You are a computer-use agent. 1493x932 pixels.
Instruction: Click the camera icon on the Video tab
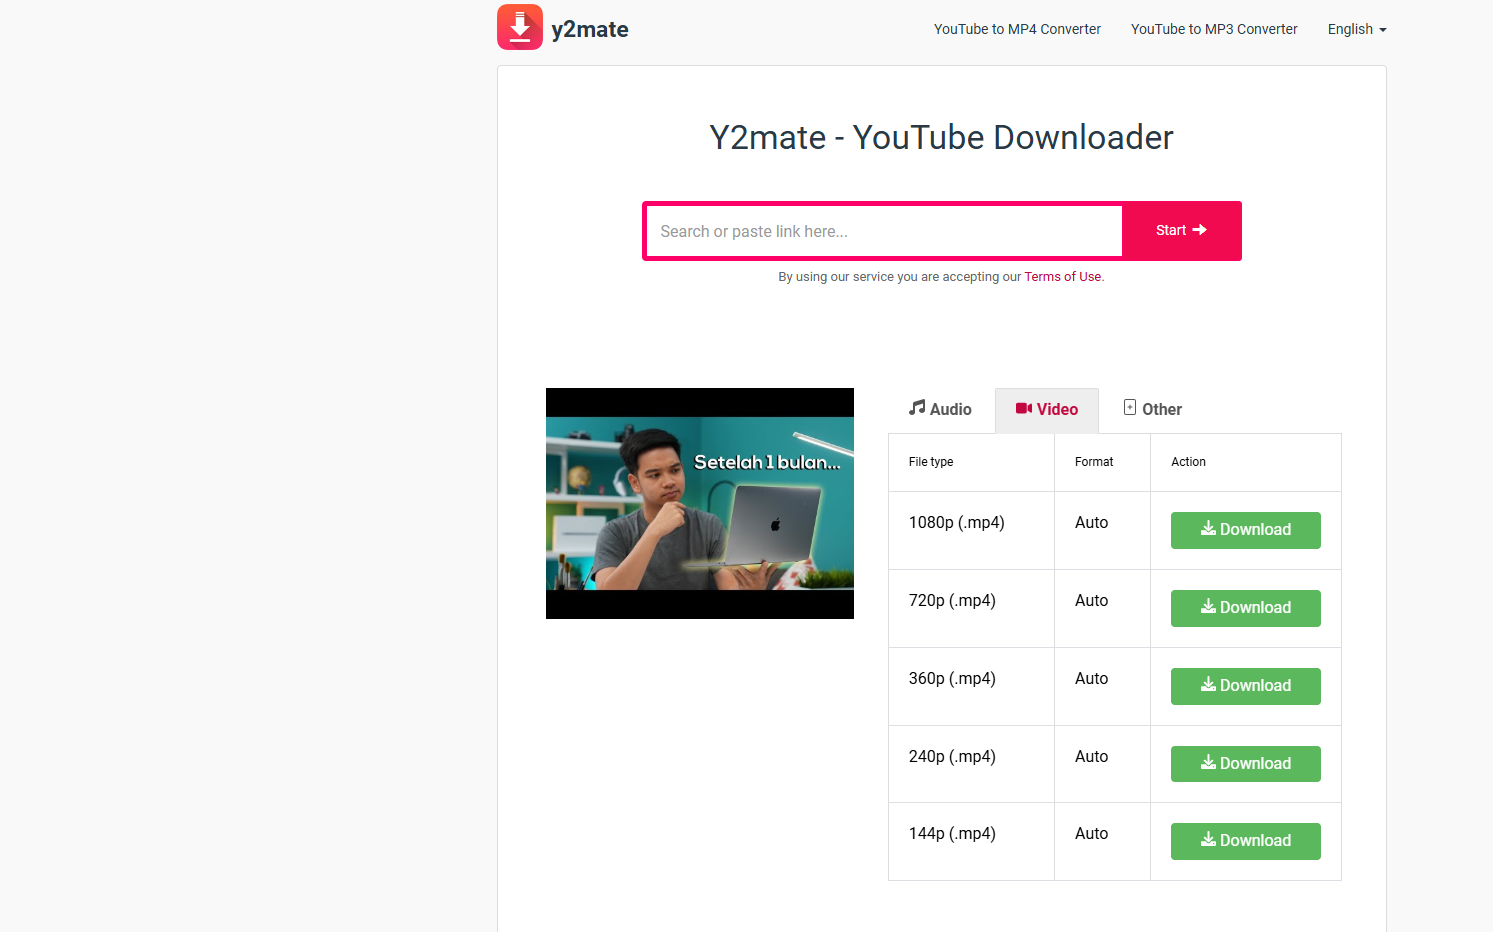1024,408
